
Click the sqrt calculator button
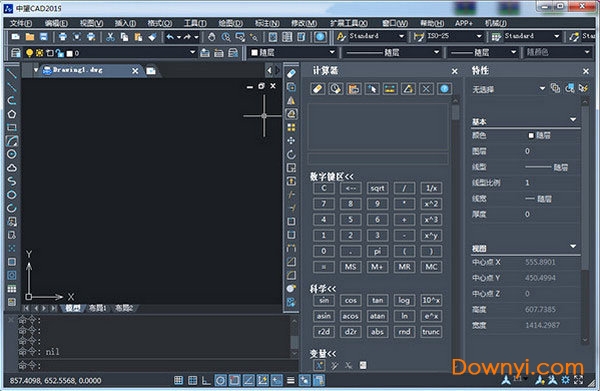(377, 188)
